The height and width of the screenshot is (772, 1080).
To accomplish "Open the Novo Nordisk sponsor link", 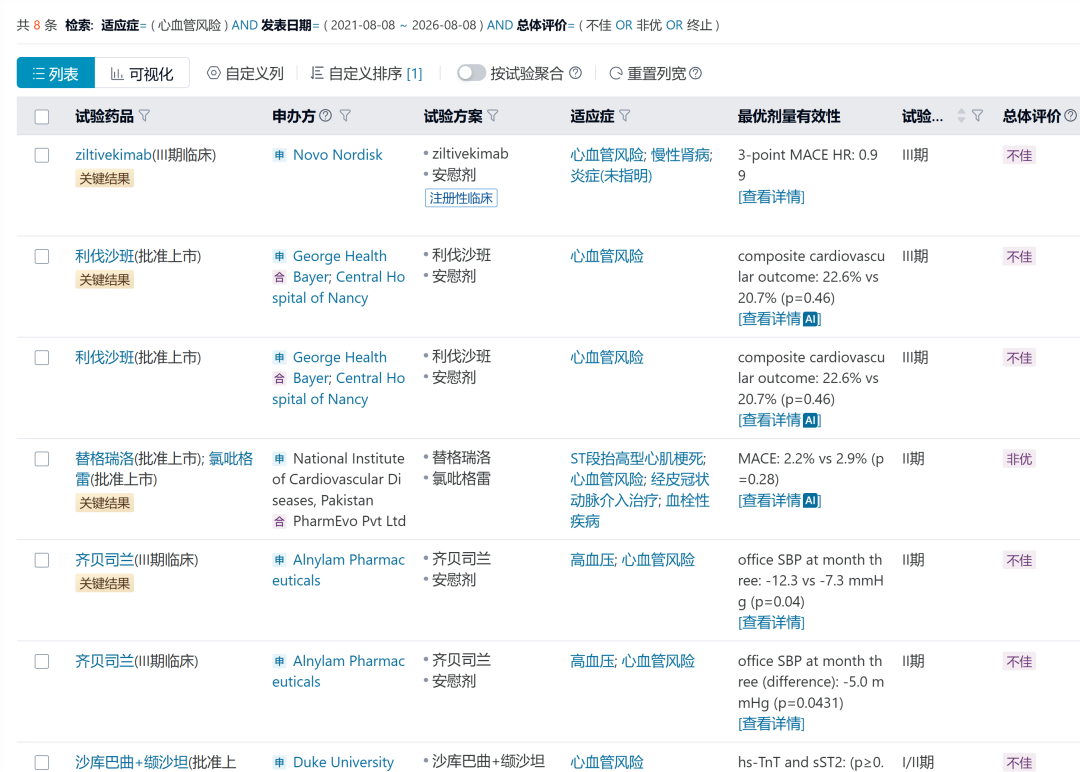I will coord(338,155).
